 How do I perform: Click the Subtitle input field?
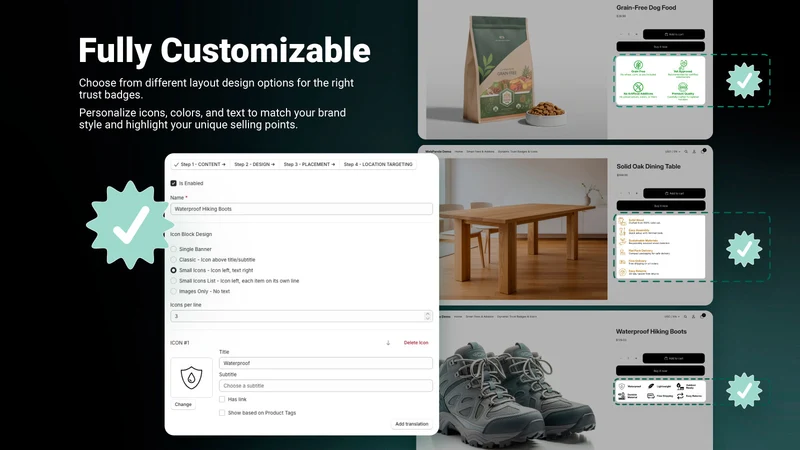(x=326, y=386)
